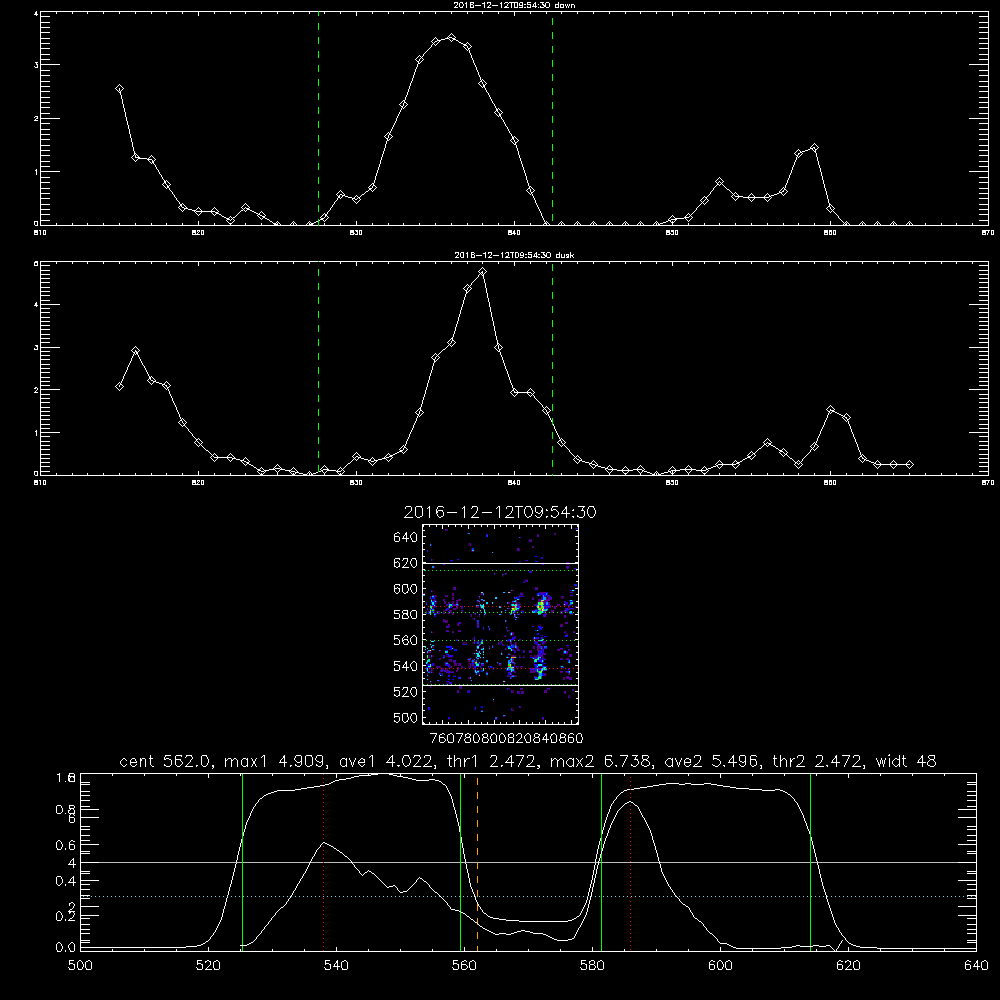Click the 'ave2 5.496' value in stats line
The width and height of the screenshot is (1000, 1000).
(x=712, y=761)
